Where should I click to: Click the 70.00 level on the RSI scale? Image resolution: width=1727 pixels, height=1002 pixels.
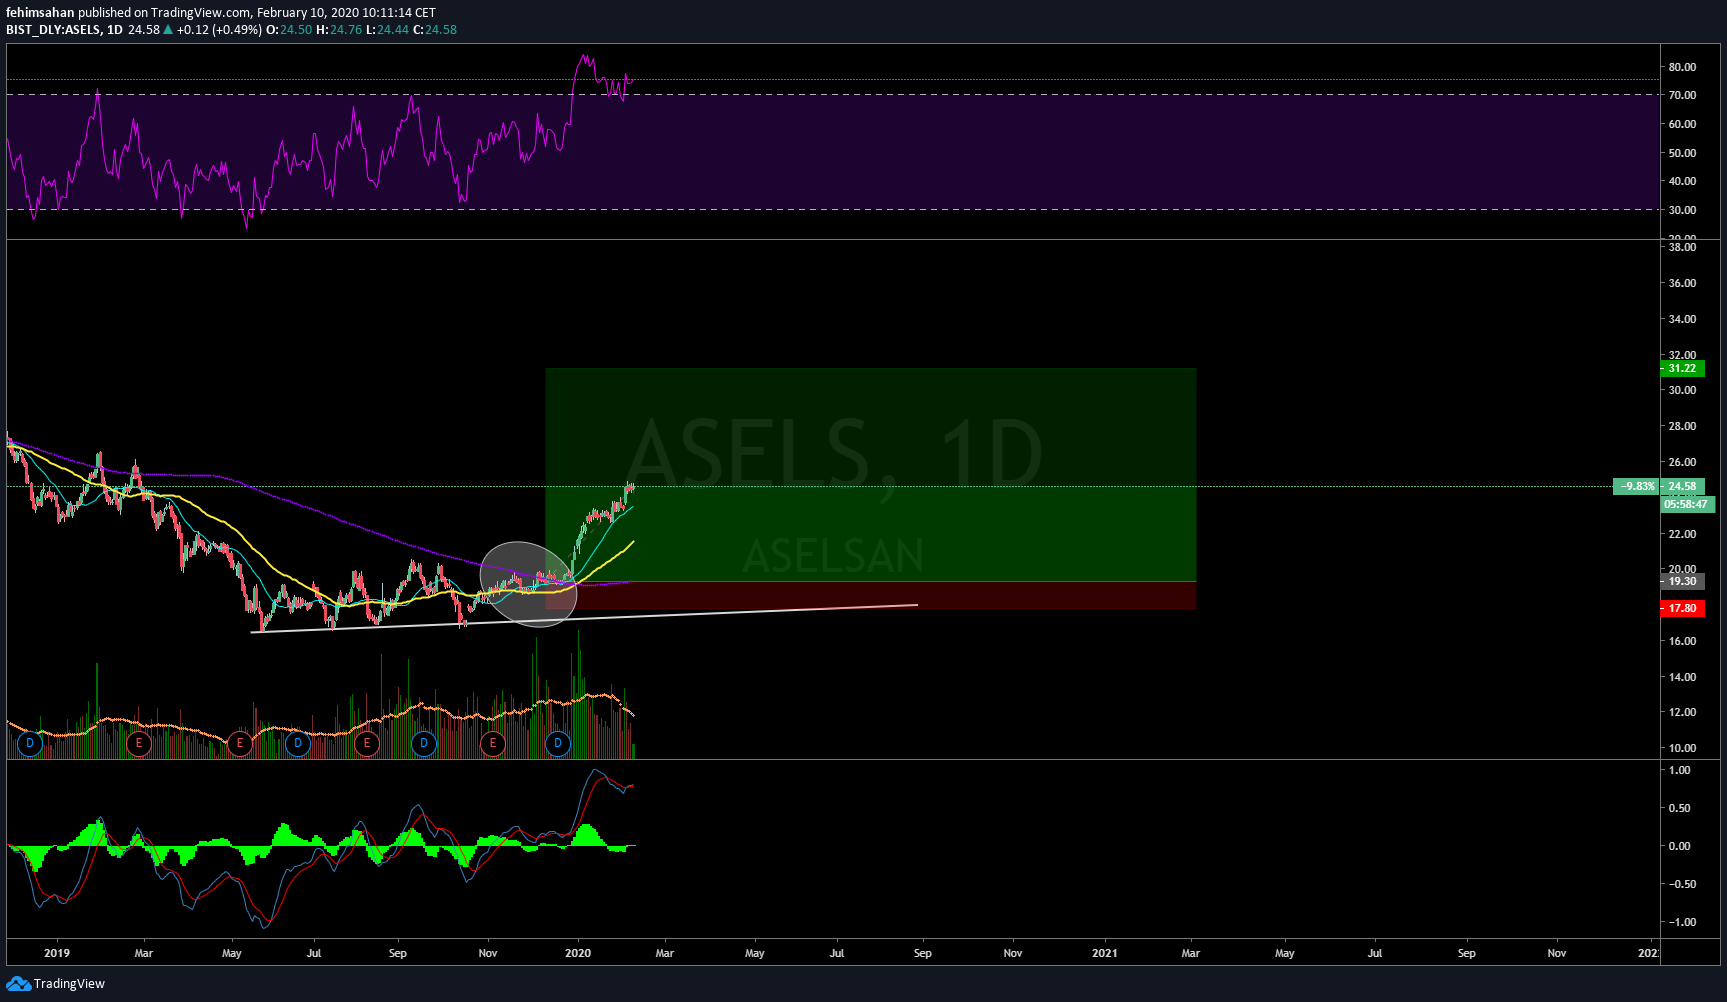[1682, 95]
